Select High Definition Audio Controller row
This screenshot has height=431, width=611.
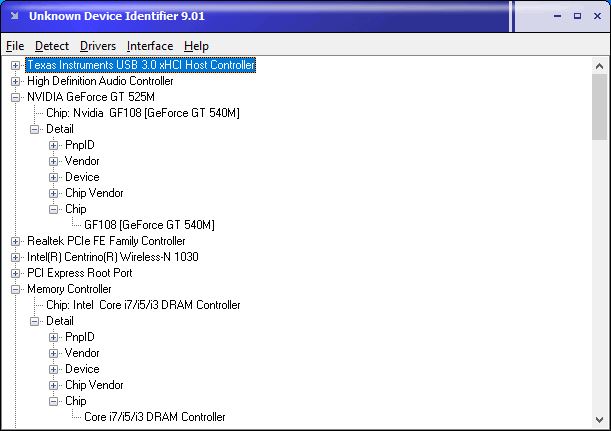[100, 81]
